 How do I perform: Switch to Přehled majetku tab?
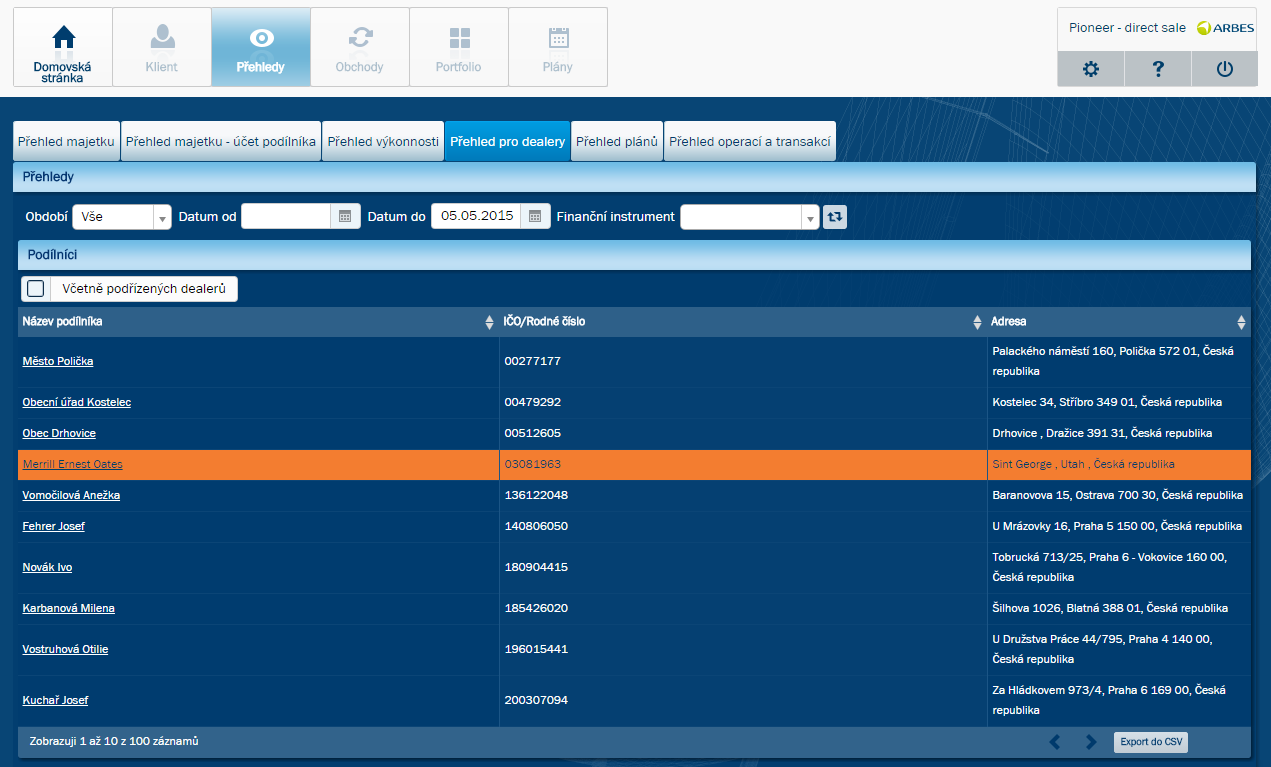[x=66, y=142]
